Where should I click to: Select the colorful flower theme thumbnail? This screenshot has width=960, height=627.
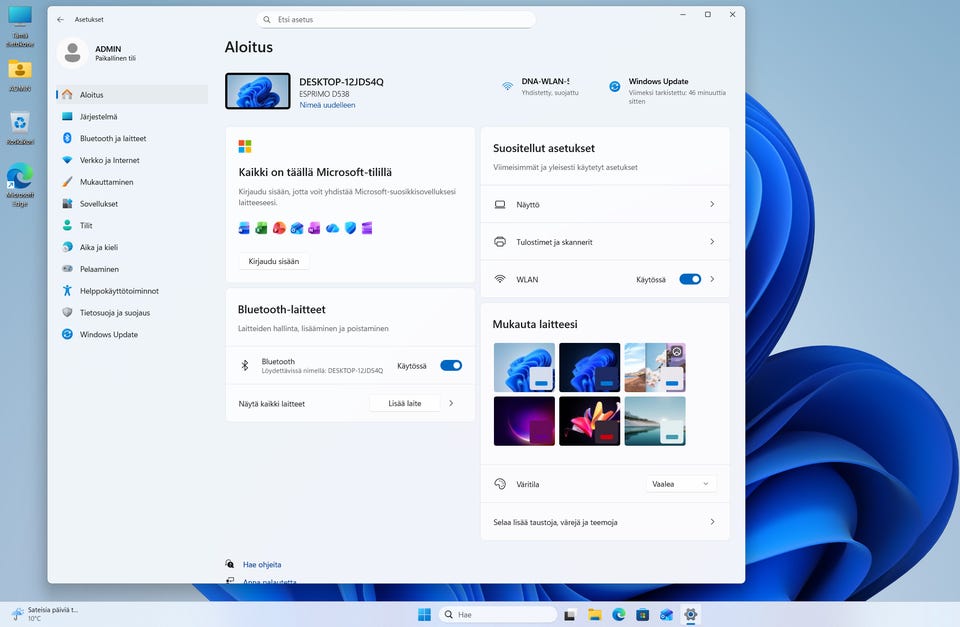[x=589, y=421]
